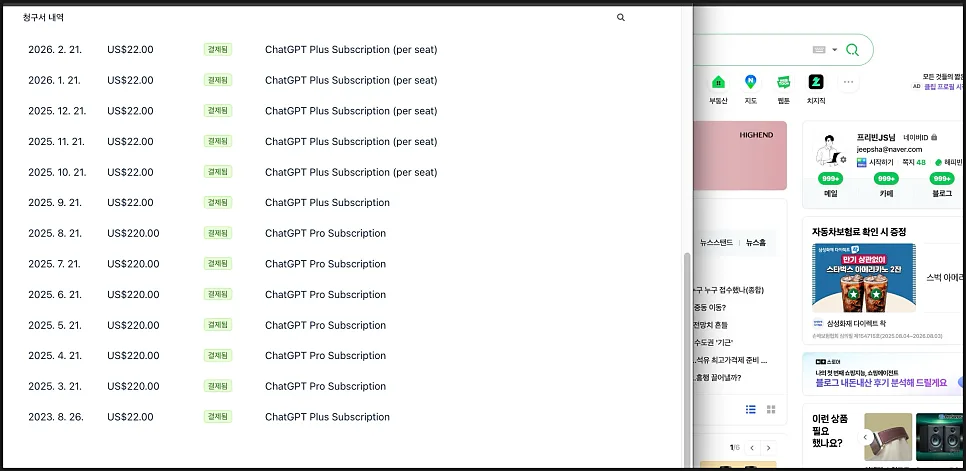This screenshot has width=966, height=471.
Task: Click the Naver search input field
Action: 749,50
